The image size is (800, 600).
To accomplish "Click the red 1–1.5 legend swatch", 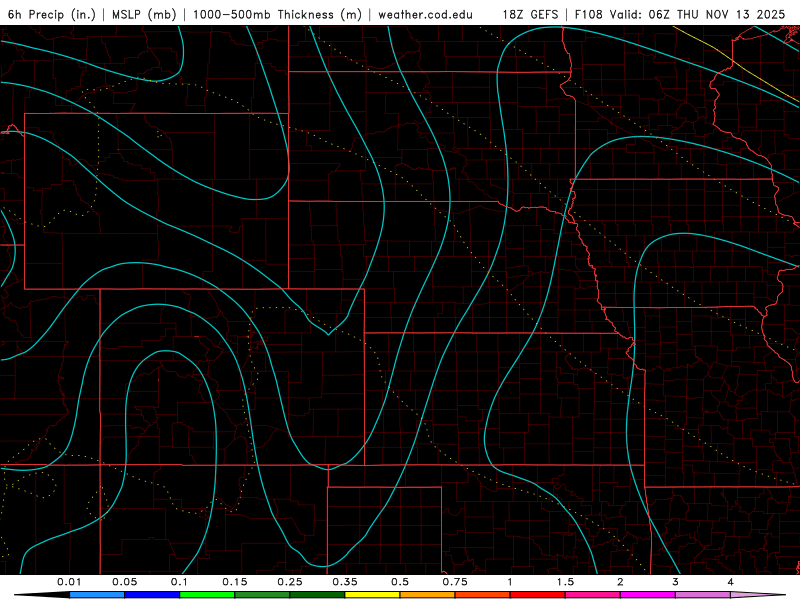I will [x=538, y=595].
